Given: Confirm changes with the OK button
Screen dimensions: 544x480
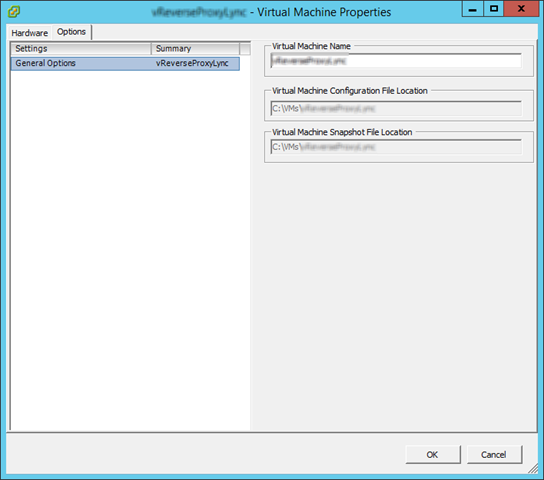Looking at the screenshot, I should tap(433, 454).
